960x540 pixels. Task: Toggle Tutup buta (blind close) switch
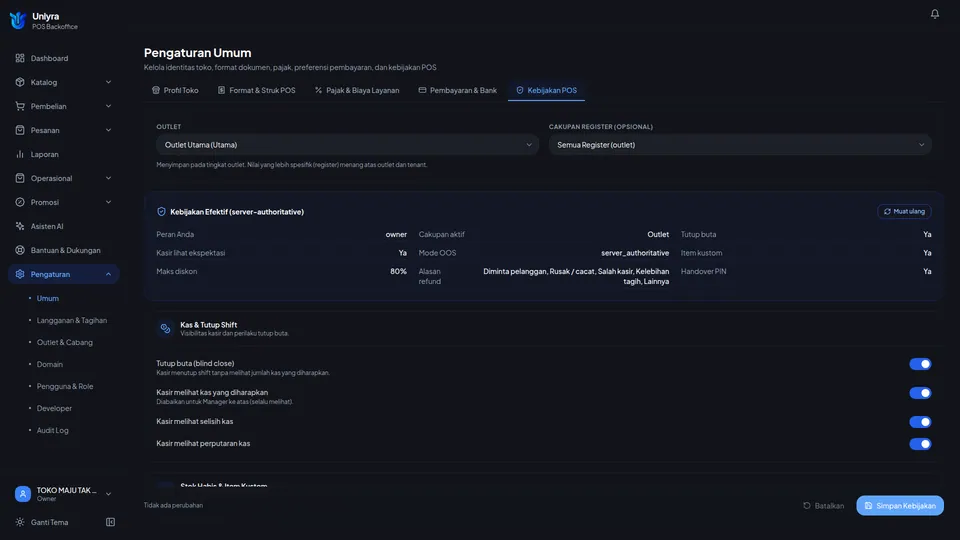coord(920,364)
